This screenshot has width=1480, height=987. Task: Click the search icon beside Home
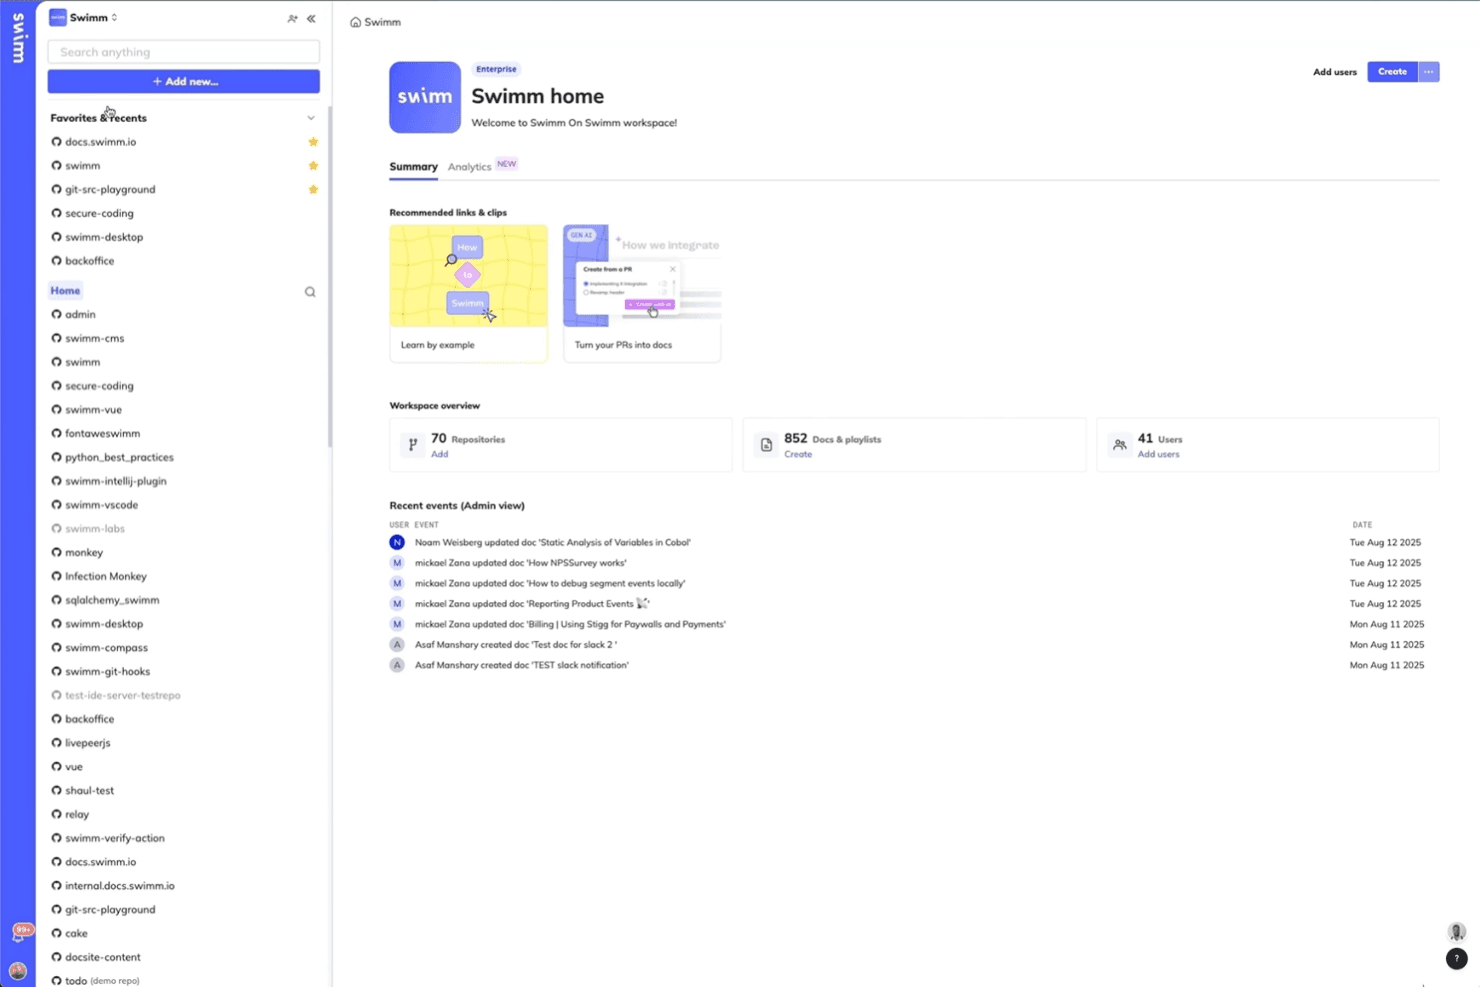[x=310, y=292]
